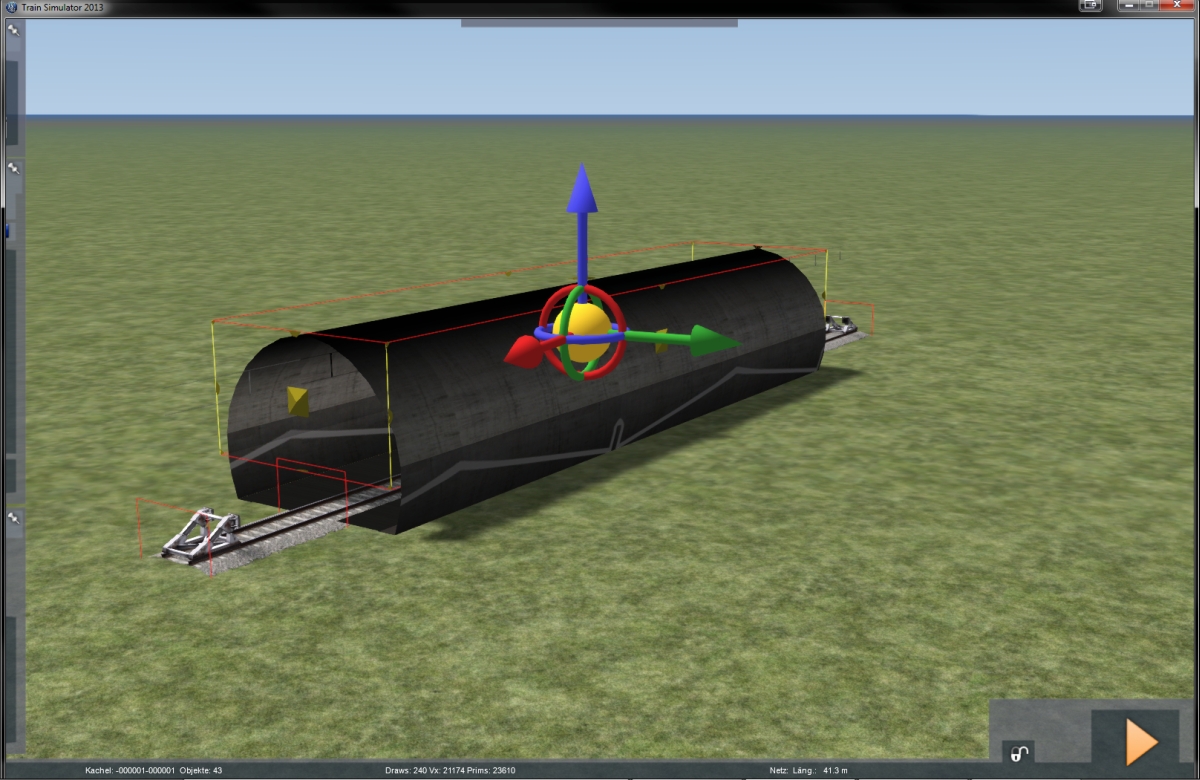Screen dimensions: 1200x780
Task: Start the scenario with the orange play button
Action: tap(1141, 741)
